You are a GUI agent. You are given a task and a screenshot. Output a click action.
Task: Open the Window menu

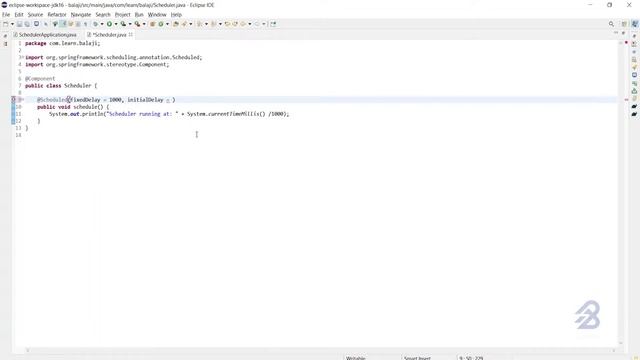[157, 15]
